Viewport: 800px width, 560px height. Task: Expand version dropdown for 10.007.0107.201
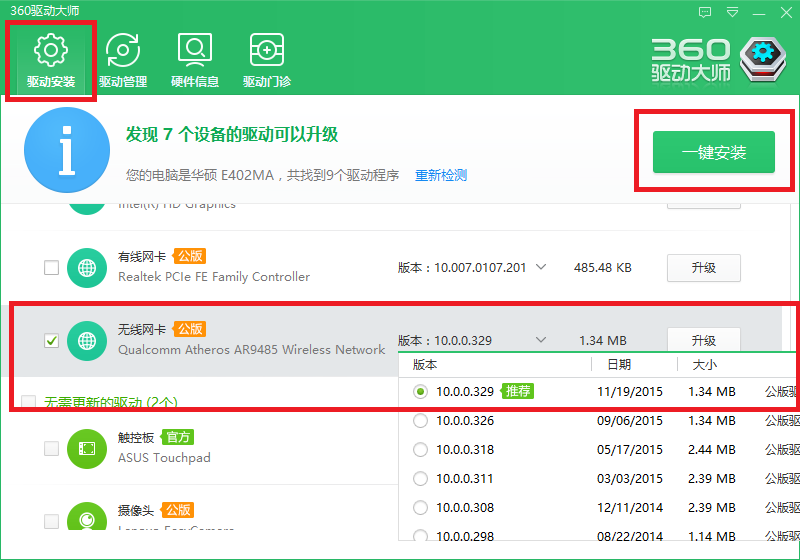coord(541,267)
